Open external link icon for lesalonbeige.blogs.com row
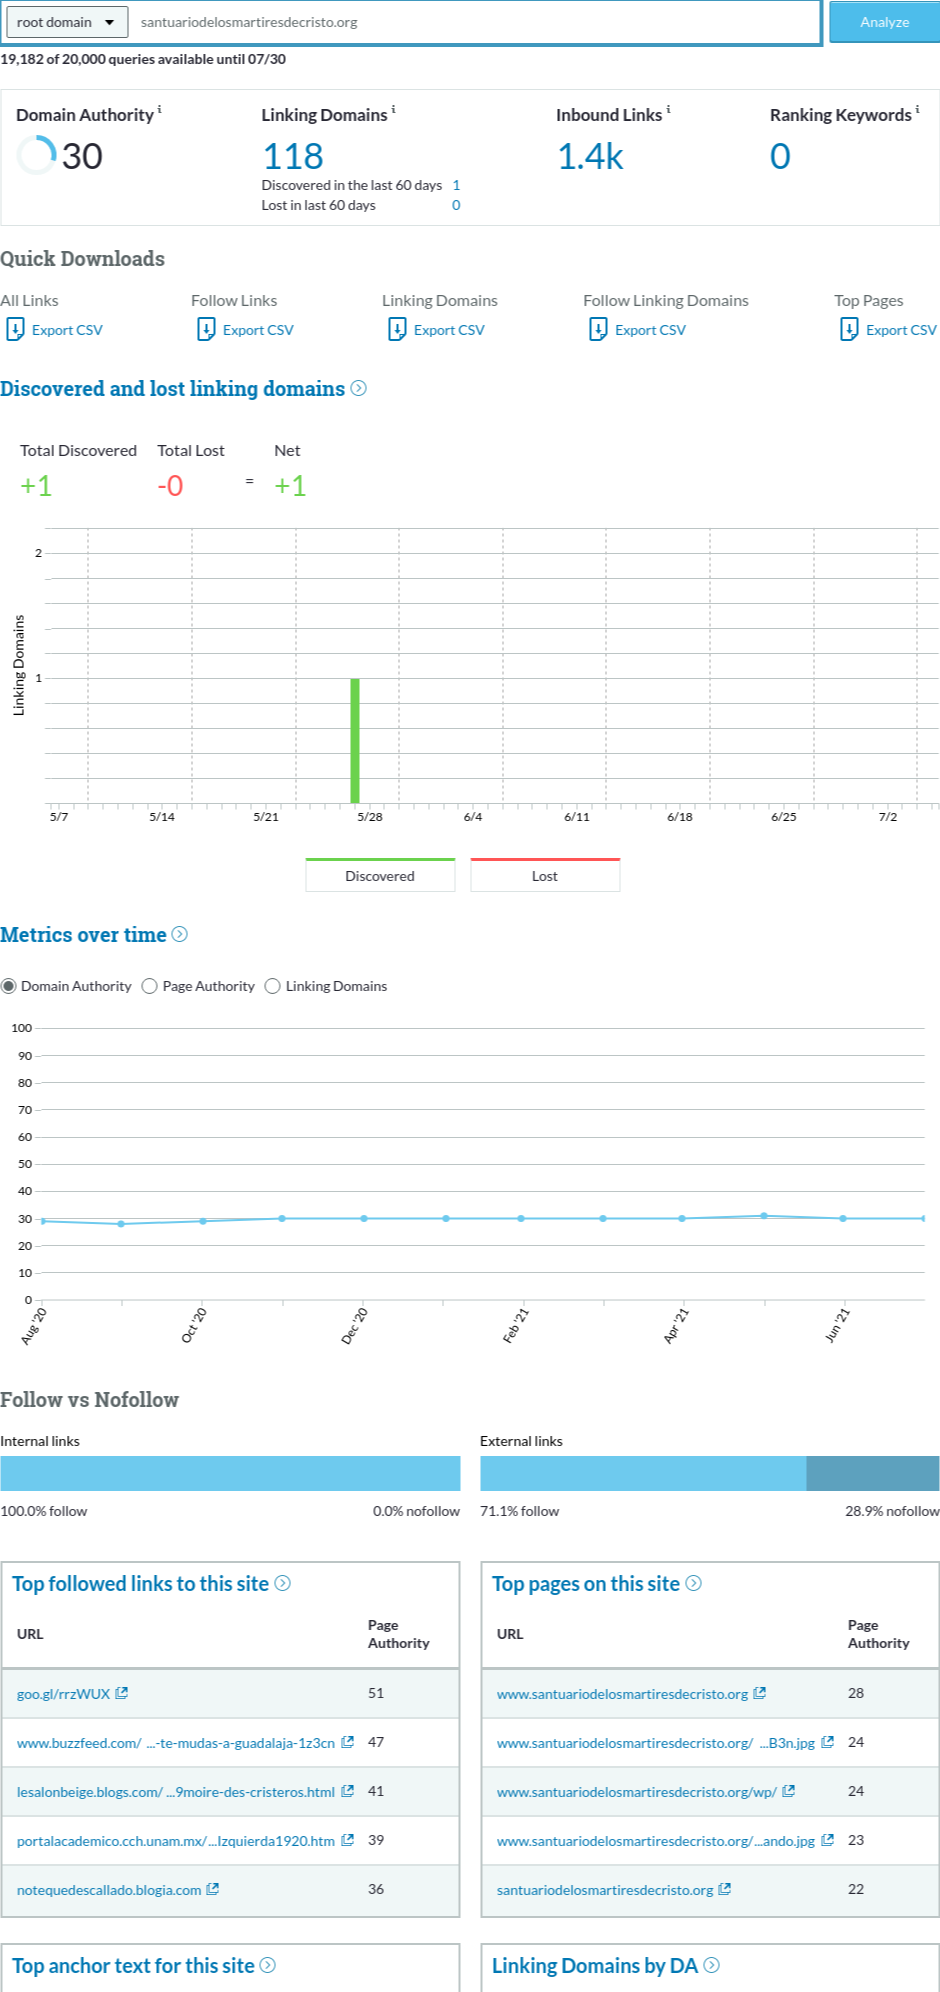The height and width of the screenshot is (1992, 940). pyautogui.click(x=347, y=1791)
